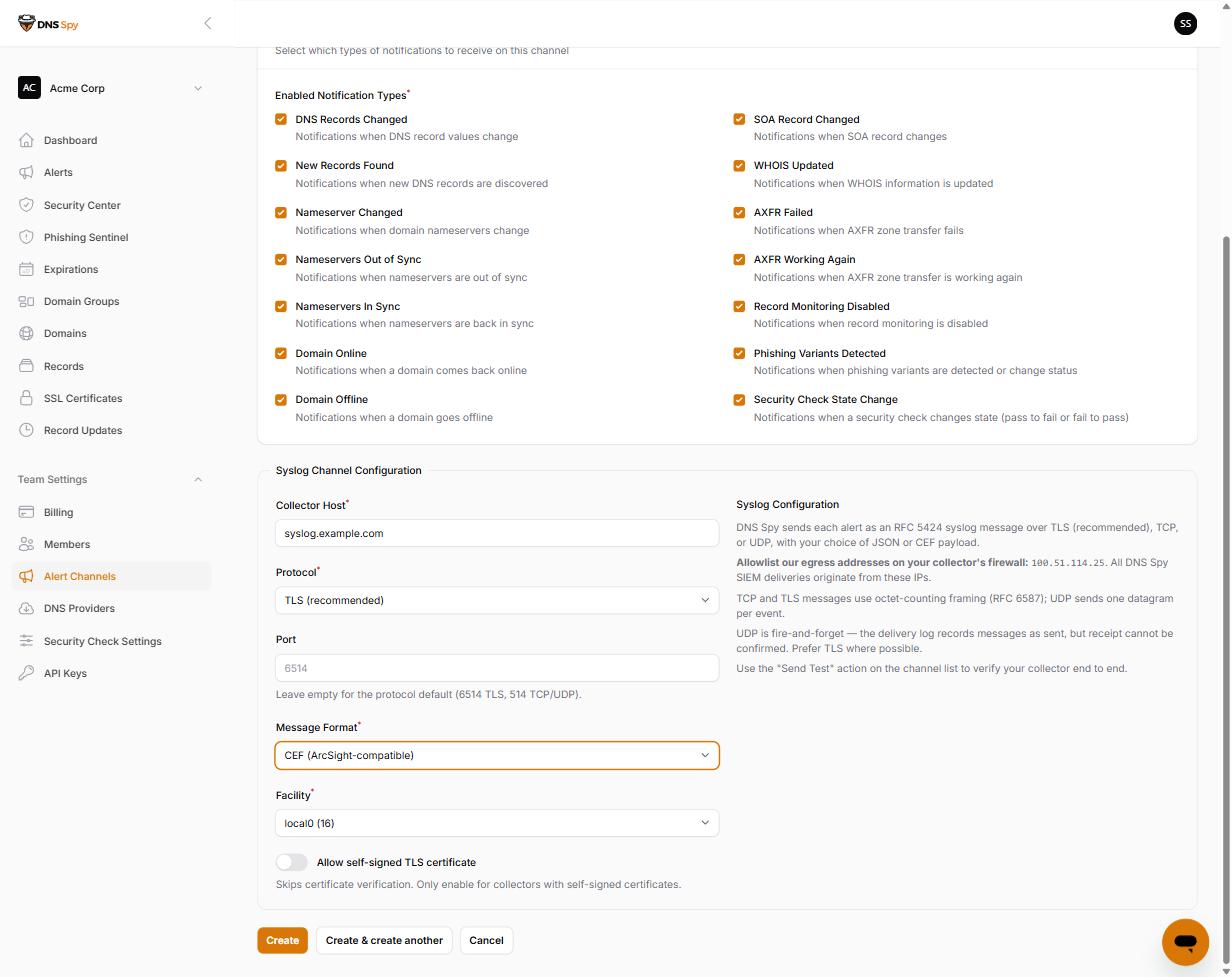Click the Collector Host input field
The image size is (1232, 977).
(497, 533)
